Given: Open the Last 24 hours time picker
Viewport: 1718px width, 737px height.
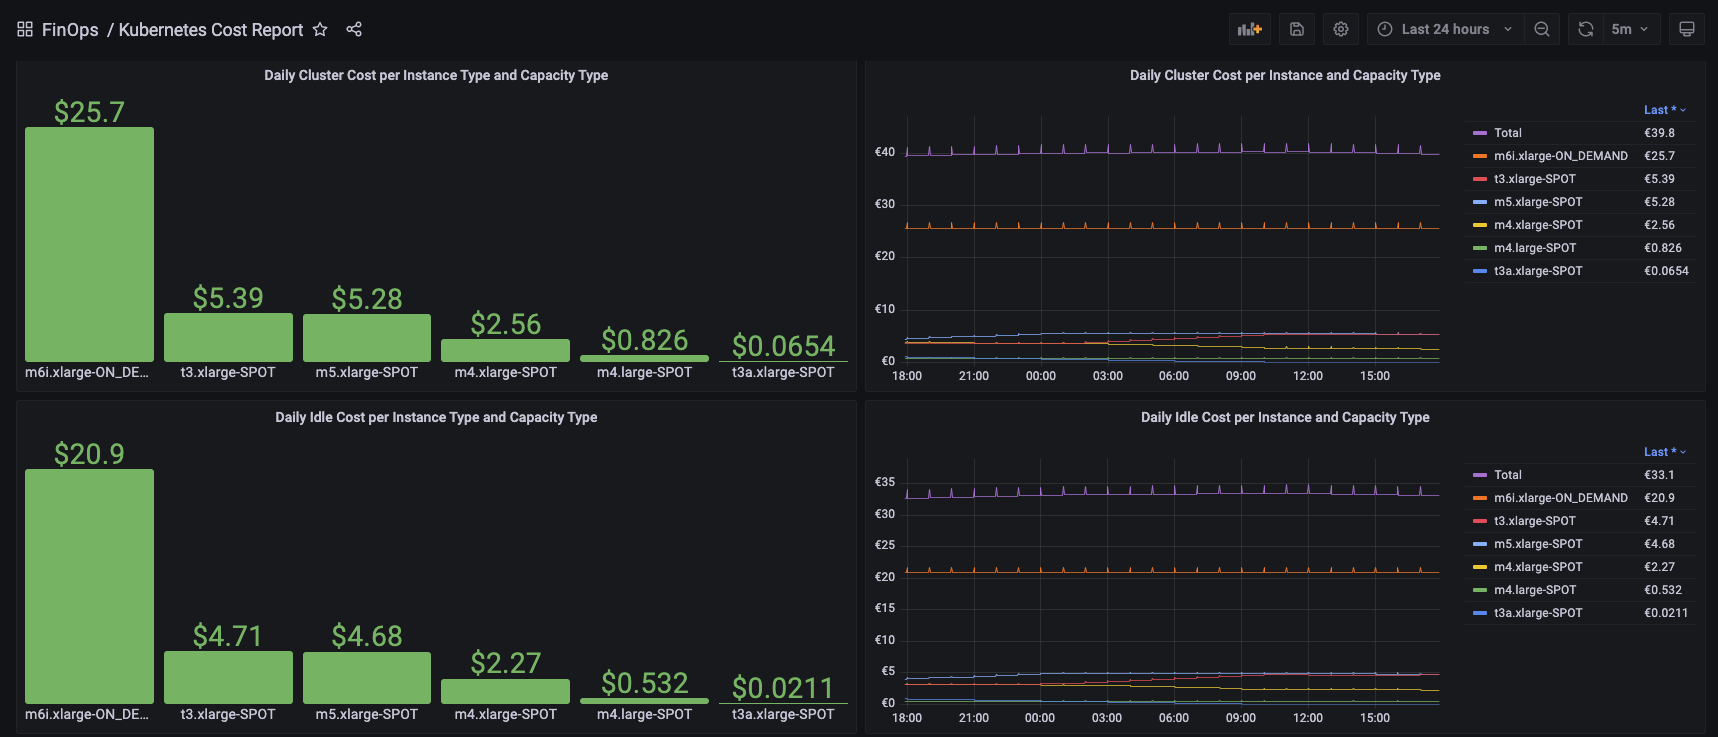Looking at the screenshot, I should (x=1445, y=30).
